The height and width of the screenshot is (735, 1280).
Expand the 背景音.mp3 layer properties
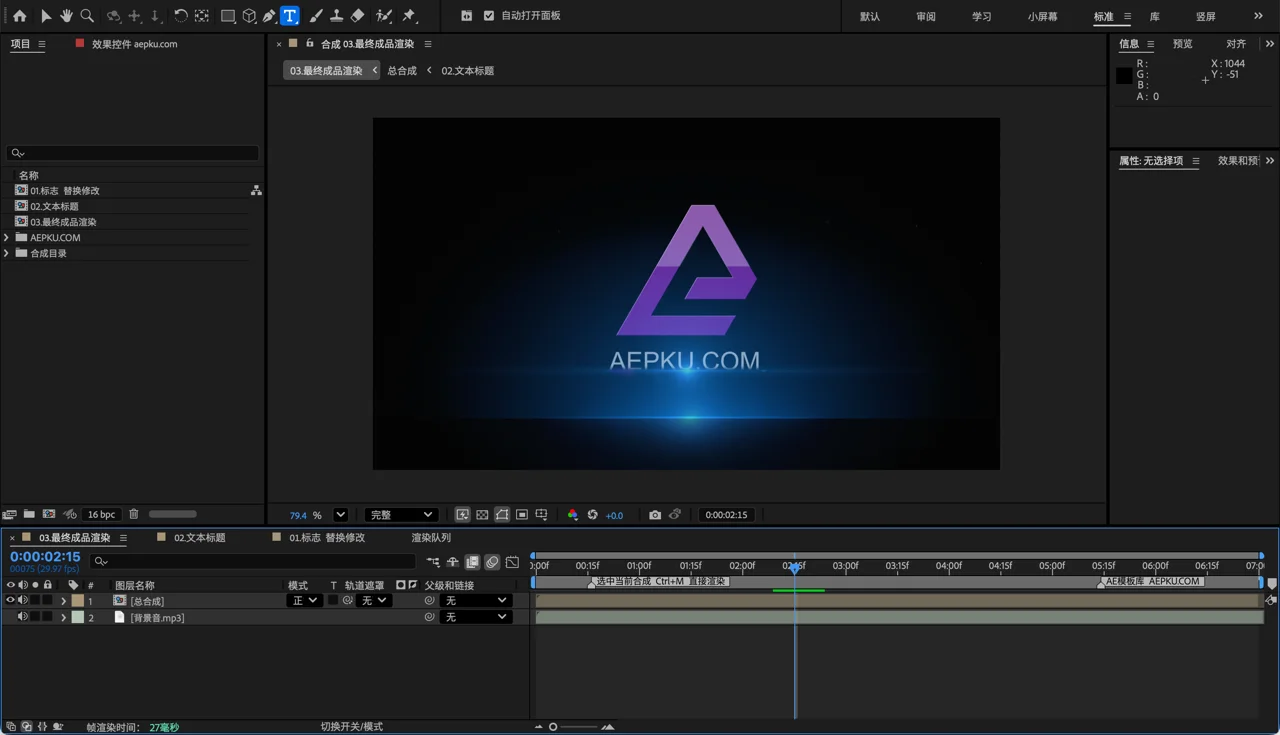64,617
